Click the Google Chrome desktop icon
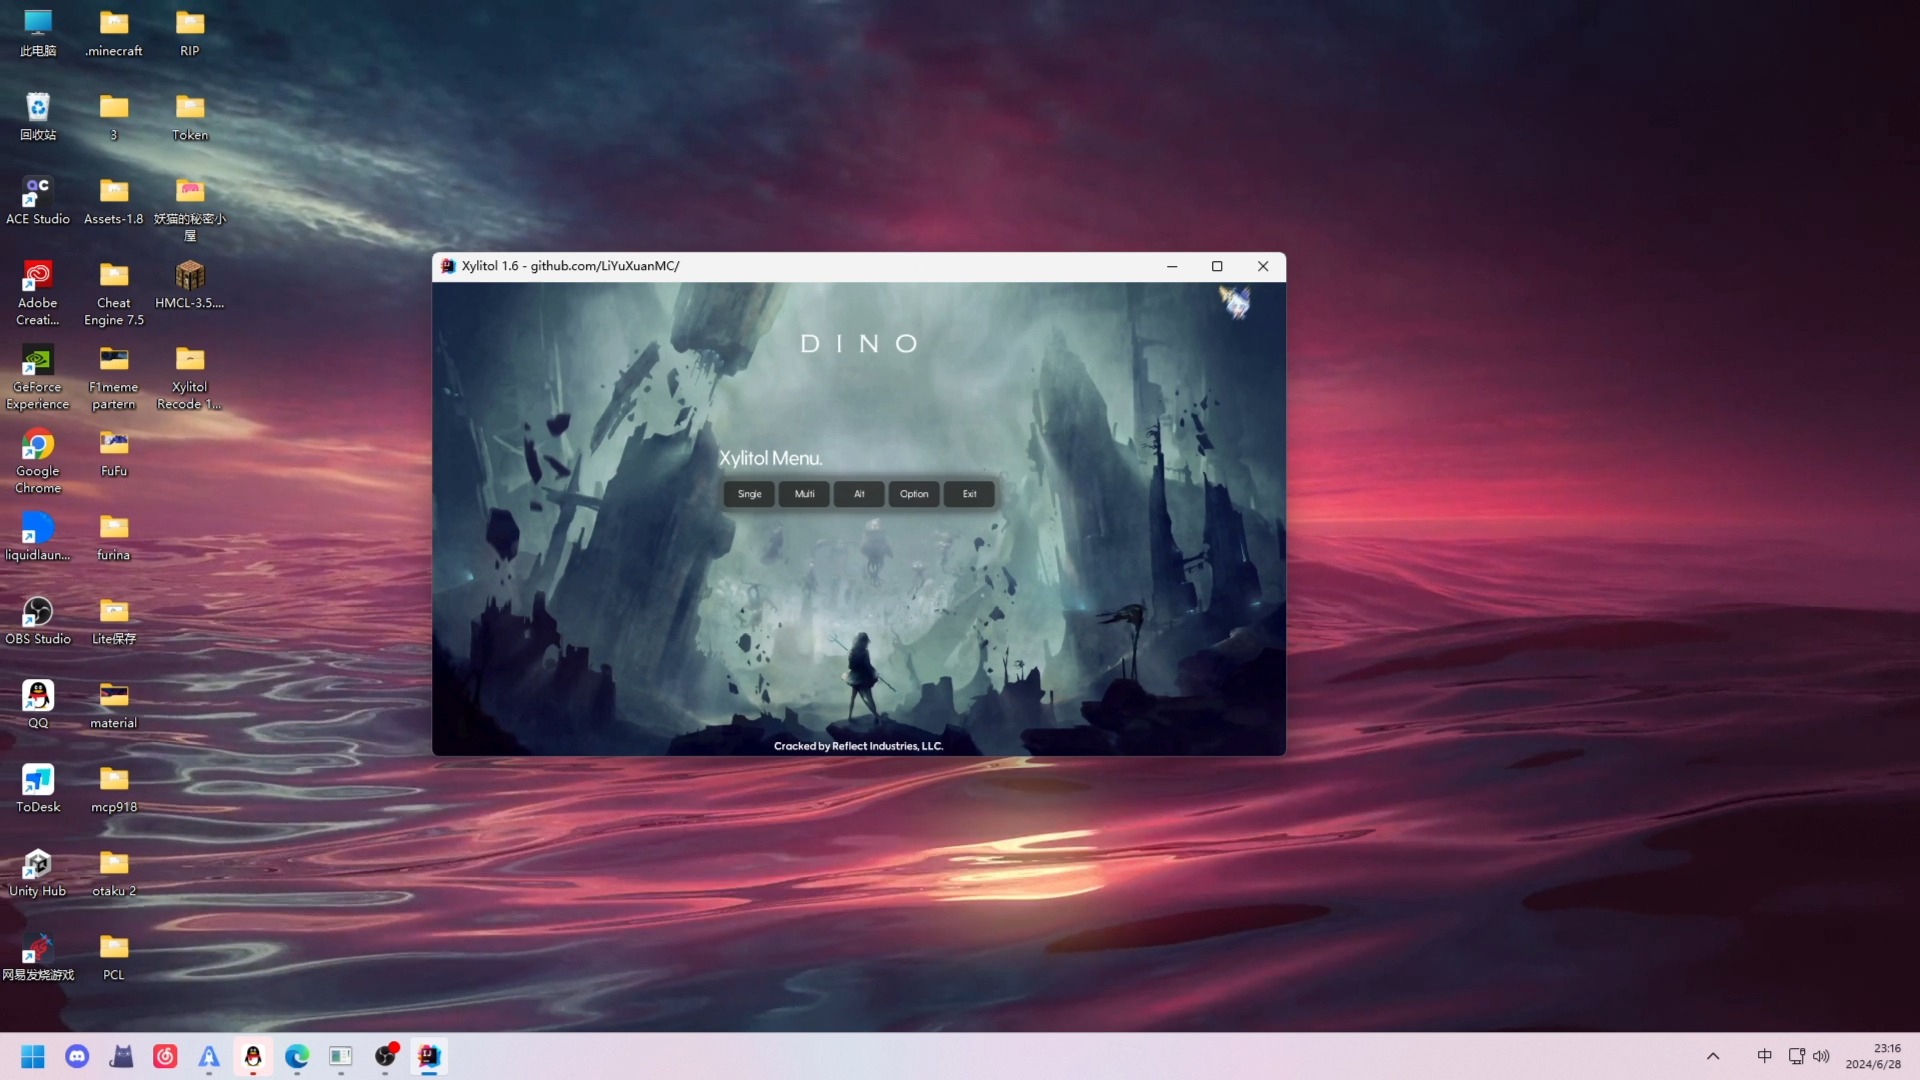The height and width of the screenshot is (1080, 1920). (37, 460)
